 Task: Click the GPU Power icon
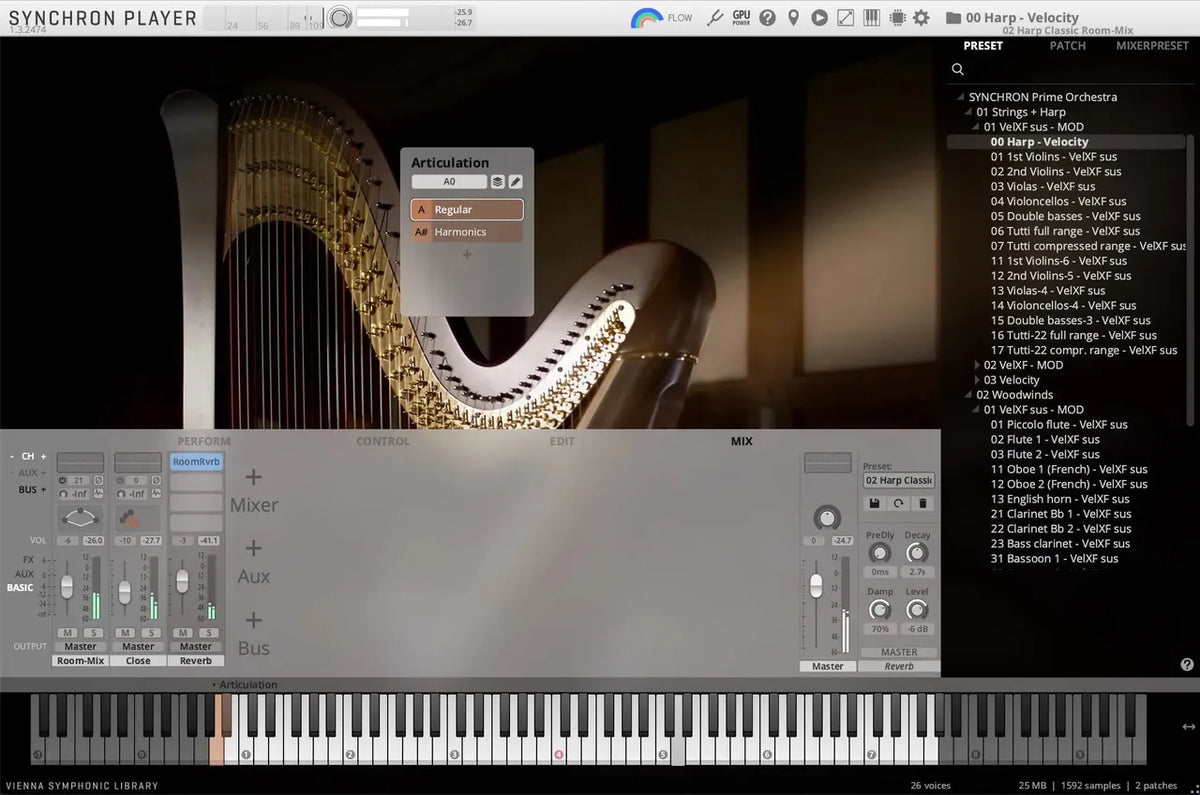point(741,17)
